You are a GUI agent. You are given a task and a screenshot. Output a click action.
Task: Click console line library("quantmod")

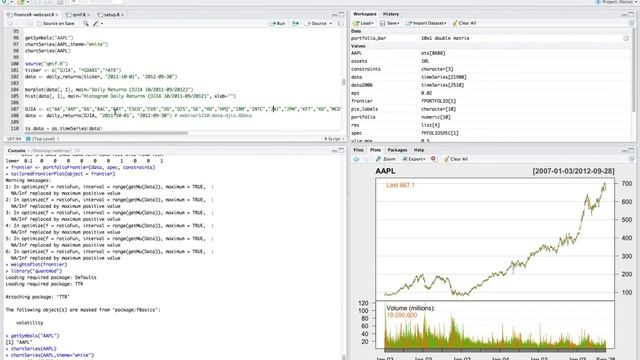tap(36, 271)
